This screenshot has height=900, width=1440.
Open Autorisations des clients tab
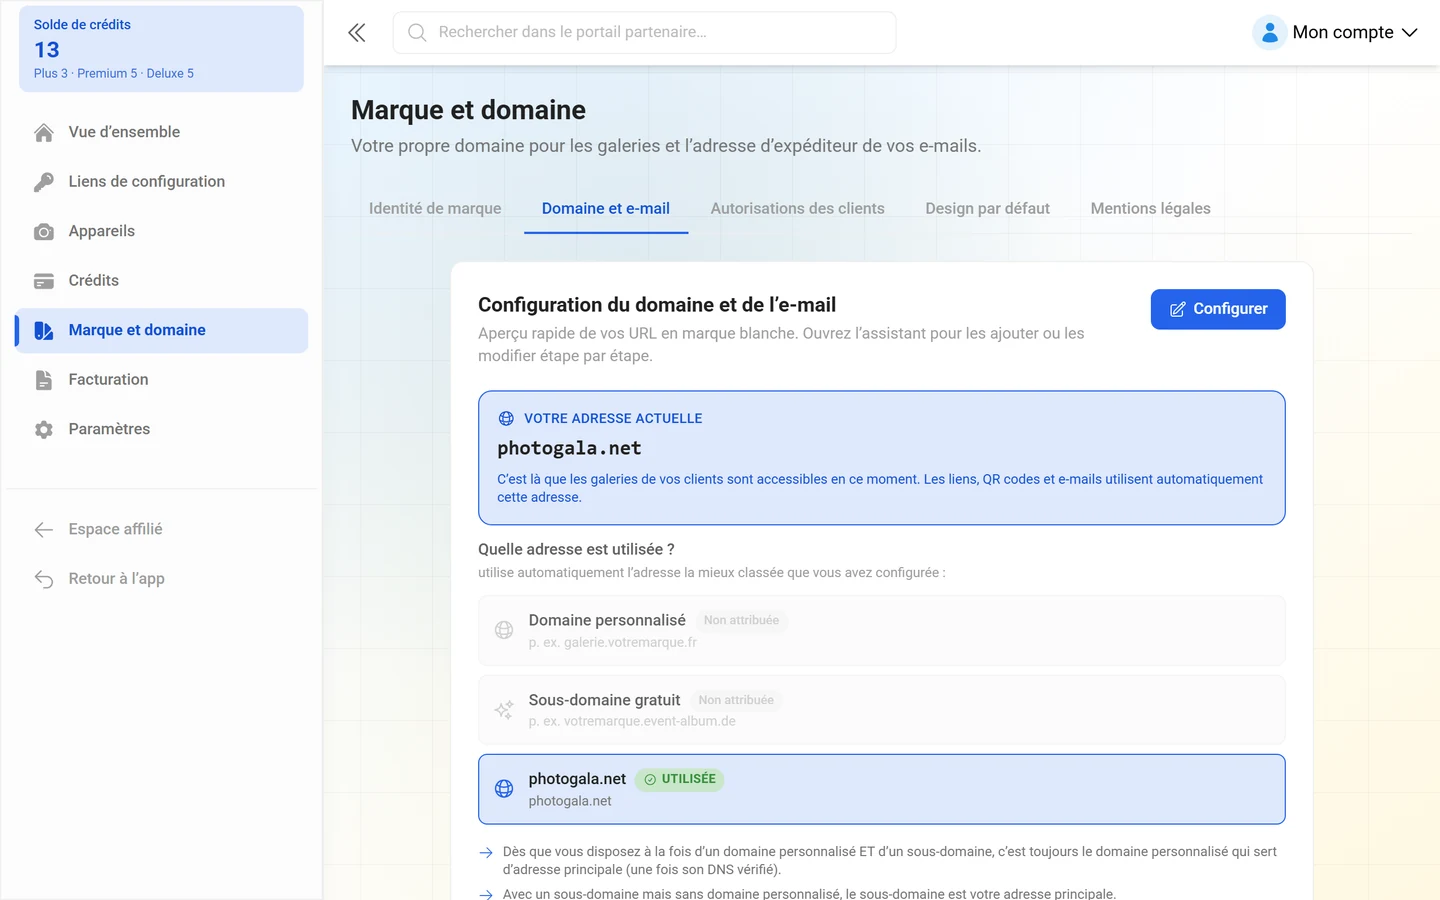(798, 208)
